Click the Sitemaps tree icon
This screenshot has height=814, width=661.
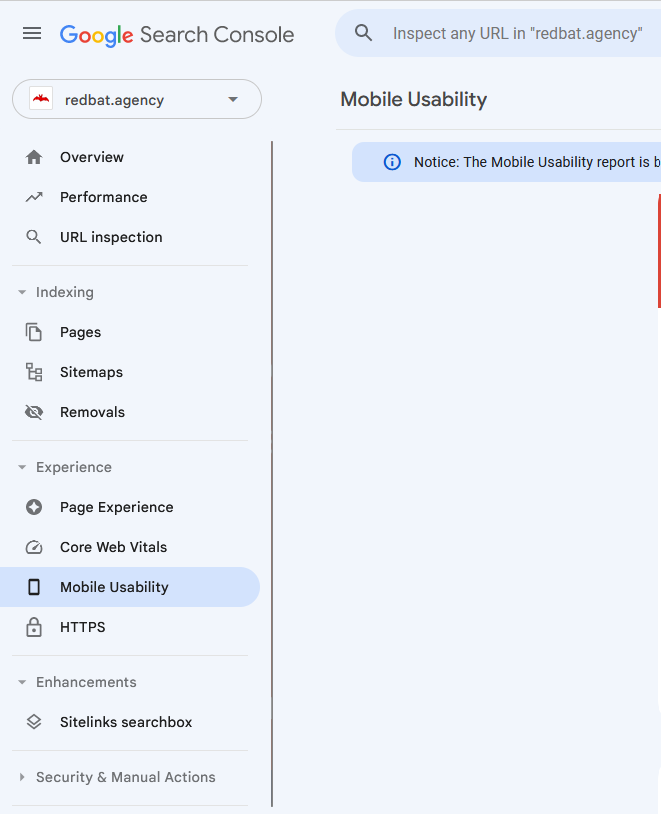[34, 372]
